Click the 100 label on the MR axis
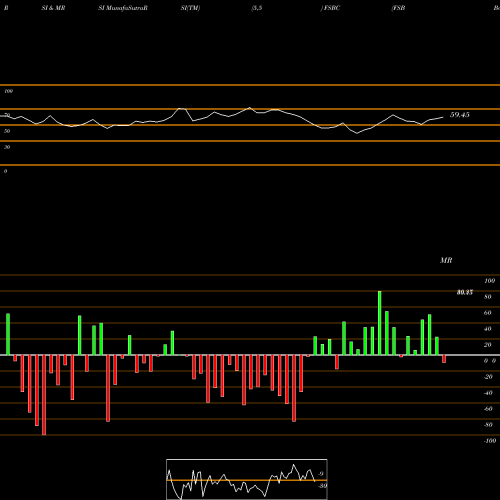 point(490,281)
